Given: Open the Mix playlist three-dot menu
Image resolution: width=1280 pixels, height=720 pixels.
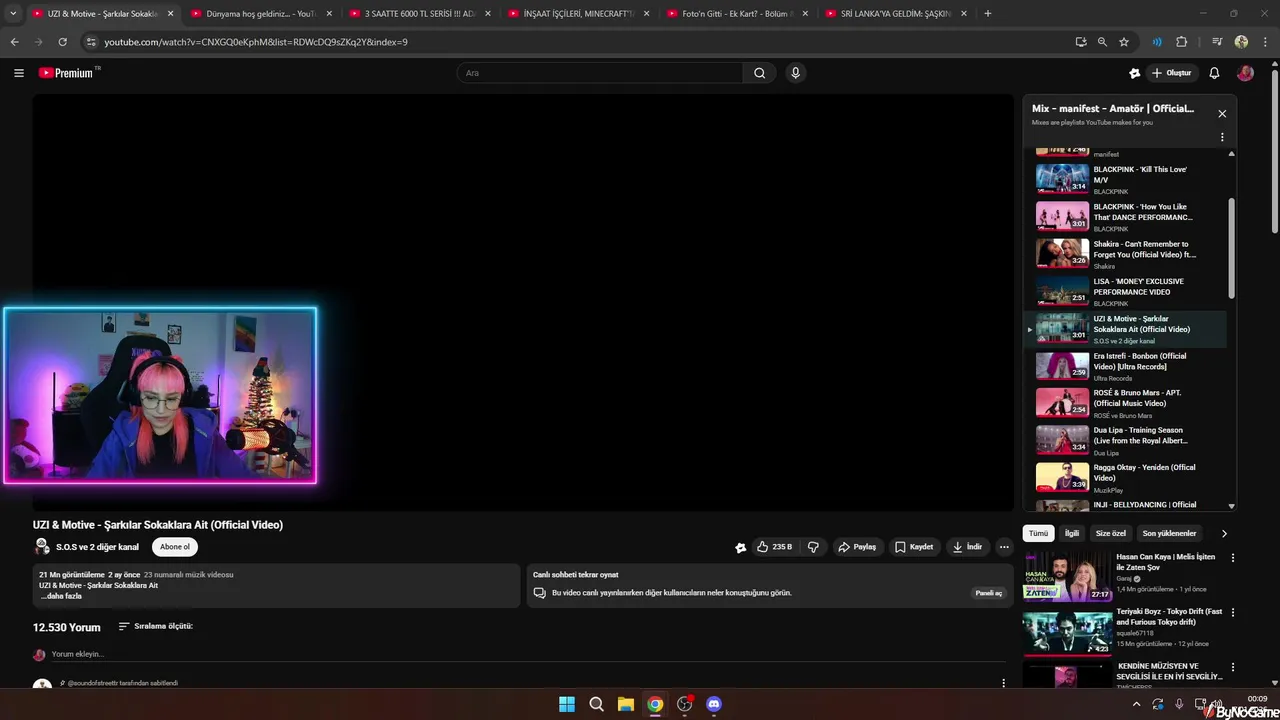Looking at the screenshot, I should point(1222,137).
